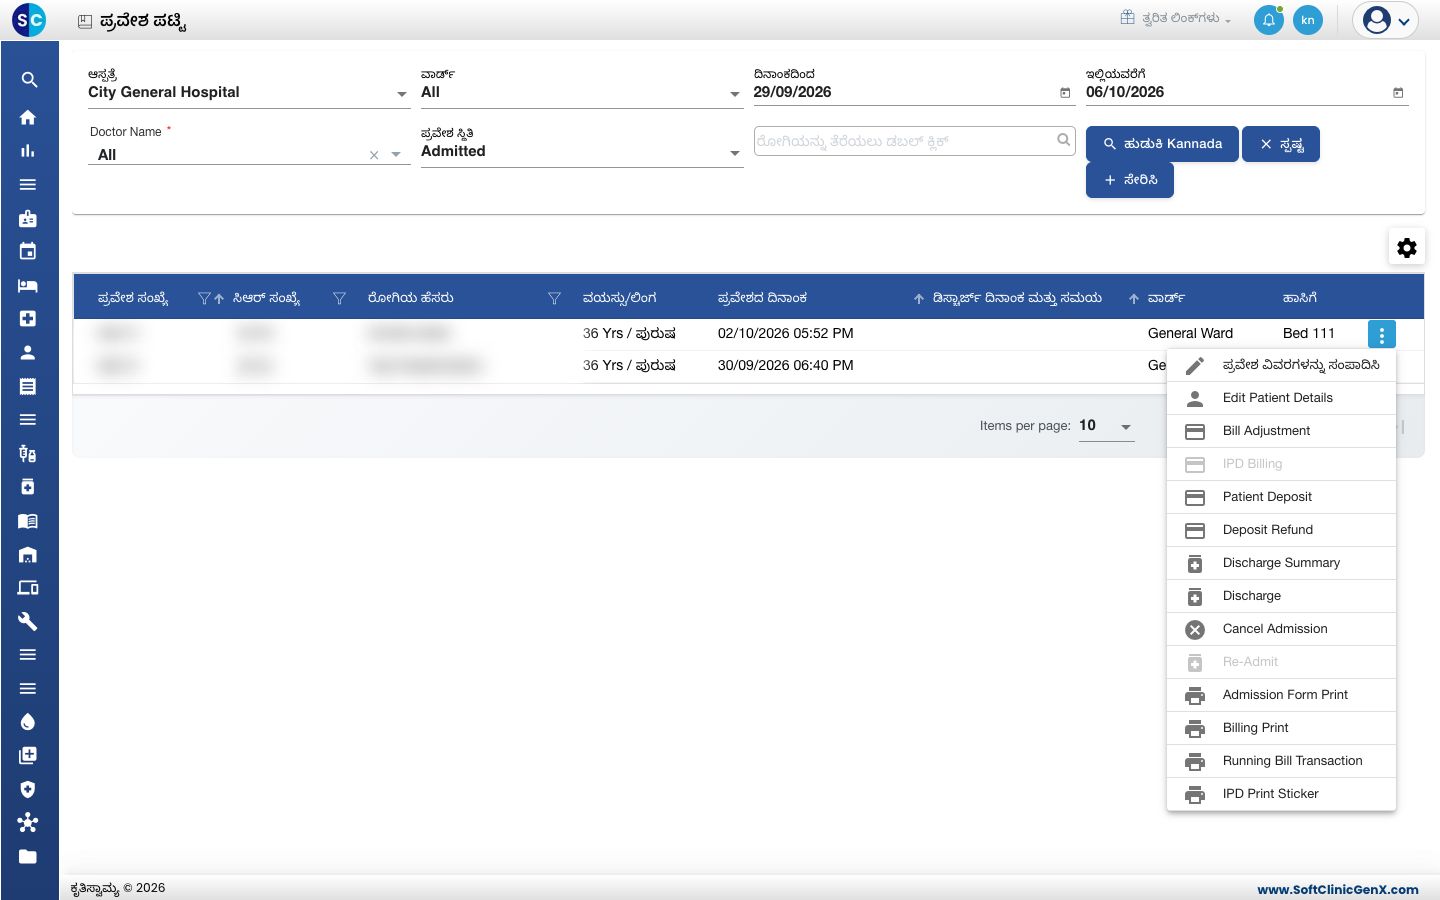This screenshot has height=900, width=1440.
Task: Expand the ವಾರ್ಡ್ dropdown set to All
Action: [735, 94]
